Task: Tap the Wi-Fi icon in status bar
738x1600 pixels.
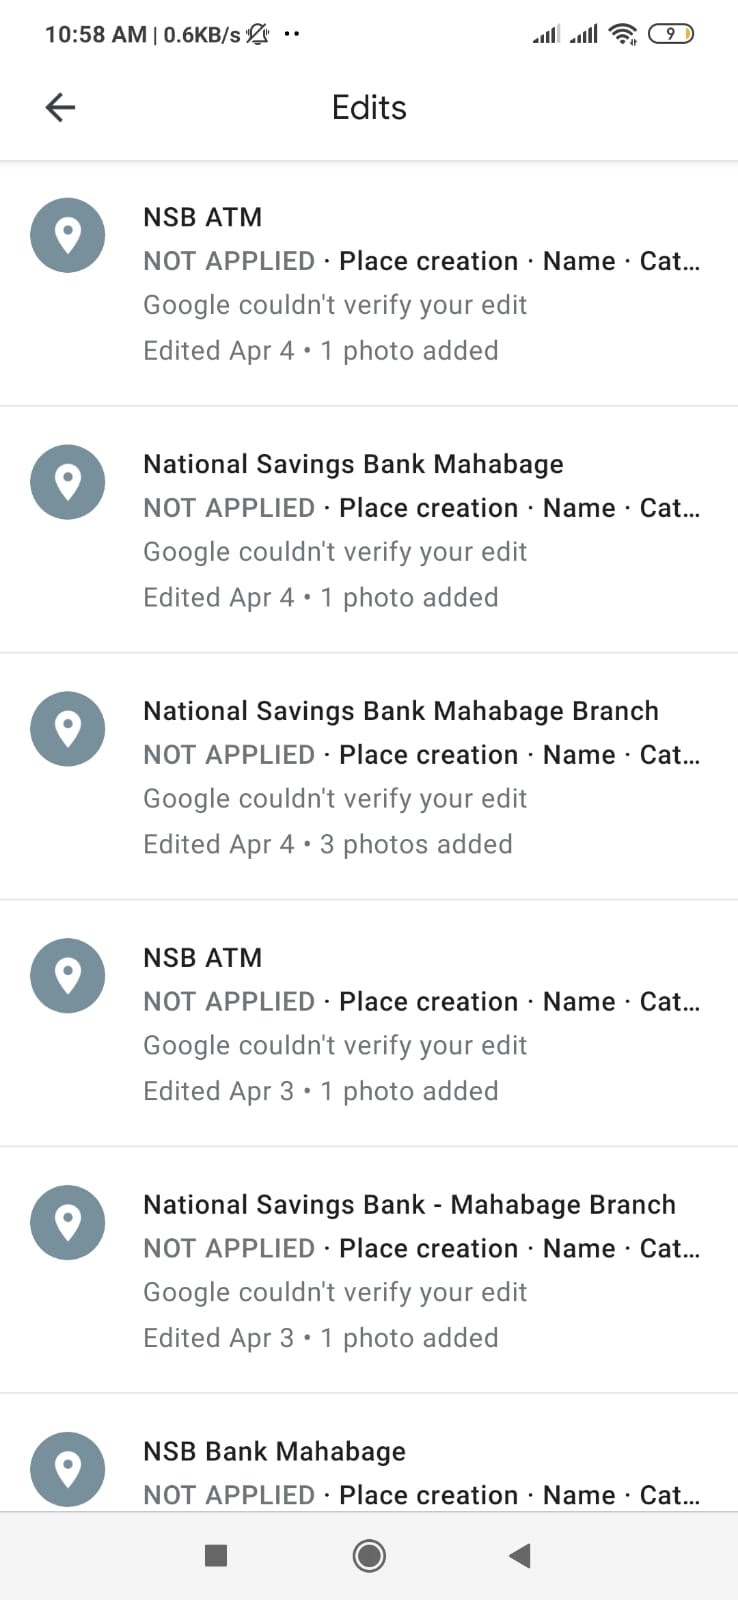Action: 622,34
